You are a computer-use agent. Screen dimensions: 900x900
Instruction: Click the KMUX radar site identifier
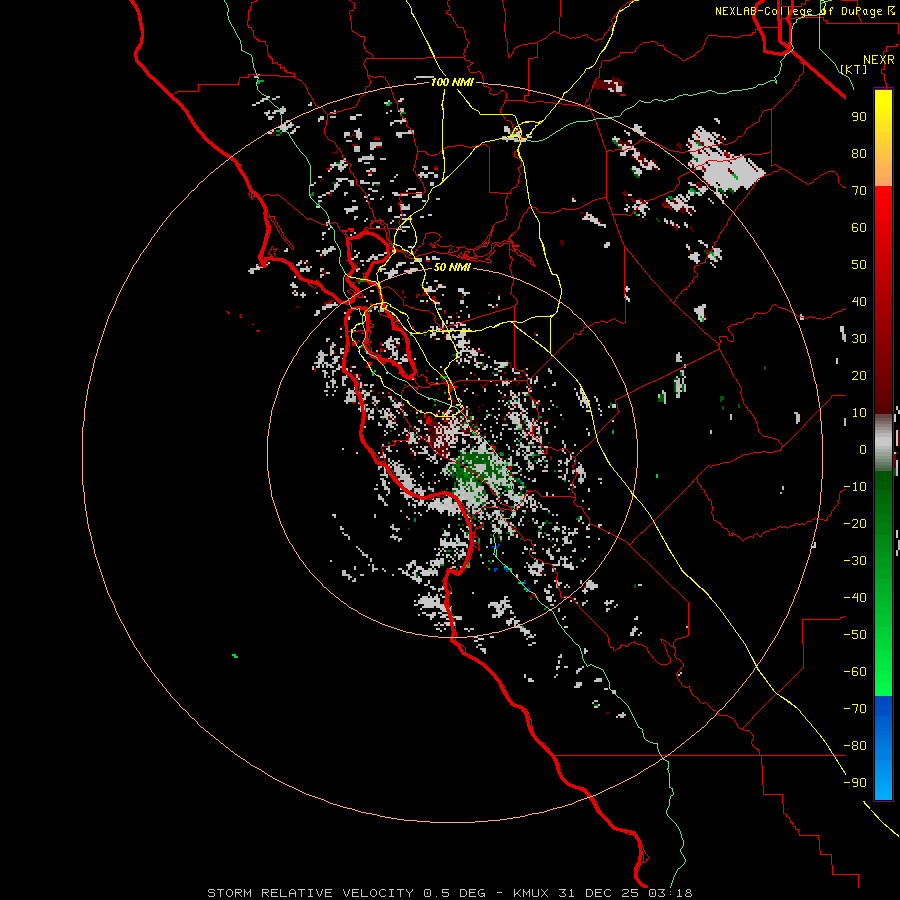click(531, 893)
